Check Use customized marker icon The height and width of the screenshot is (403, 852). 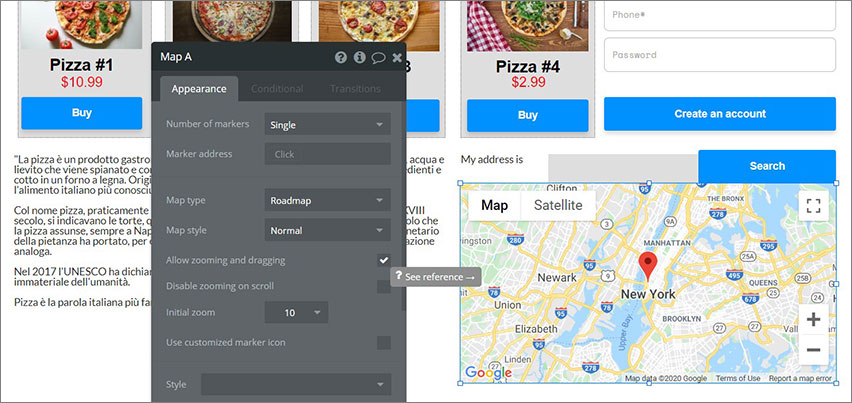coord(384,343)
